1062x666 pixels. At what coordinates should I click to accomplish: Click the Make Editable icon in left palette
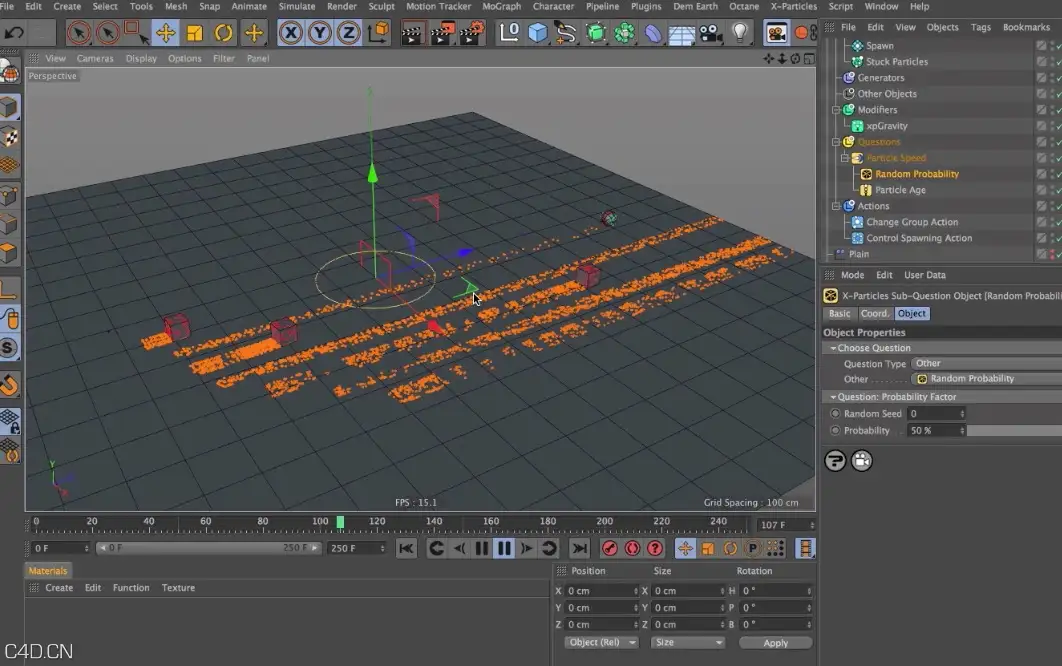(x=9, y=72)
